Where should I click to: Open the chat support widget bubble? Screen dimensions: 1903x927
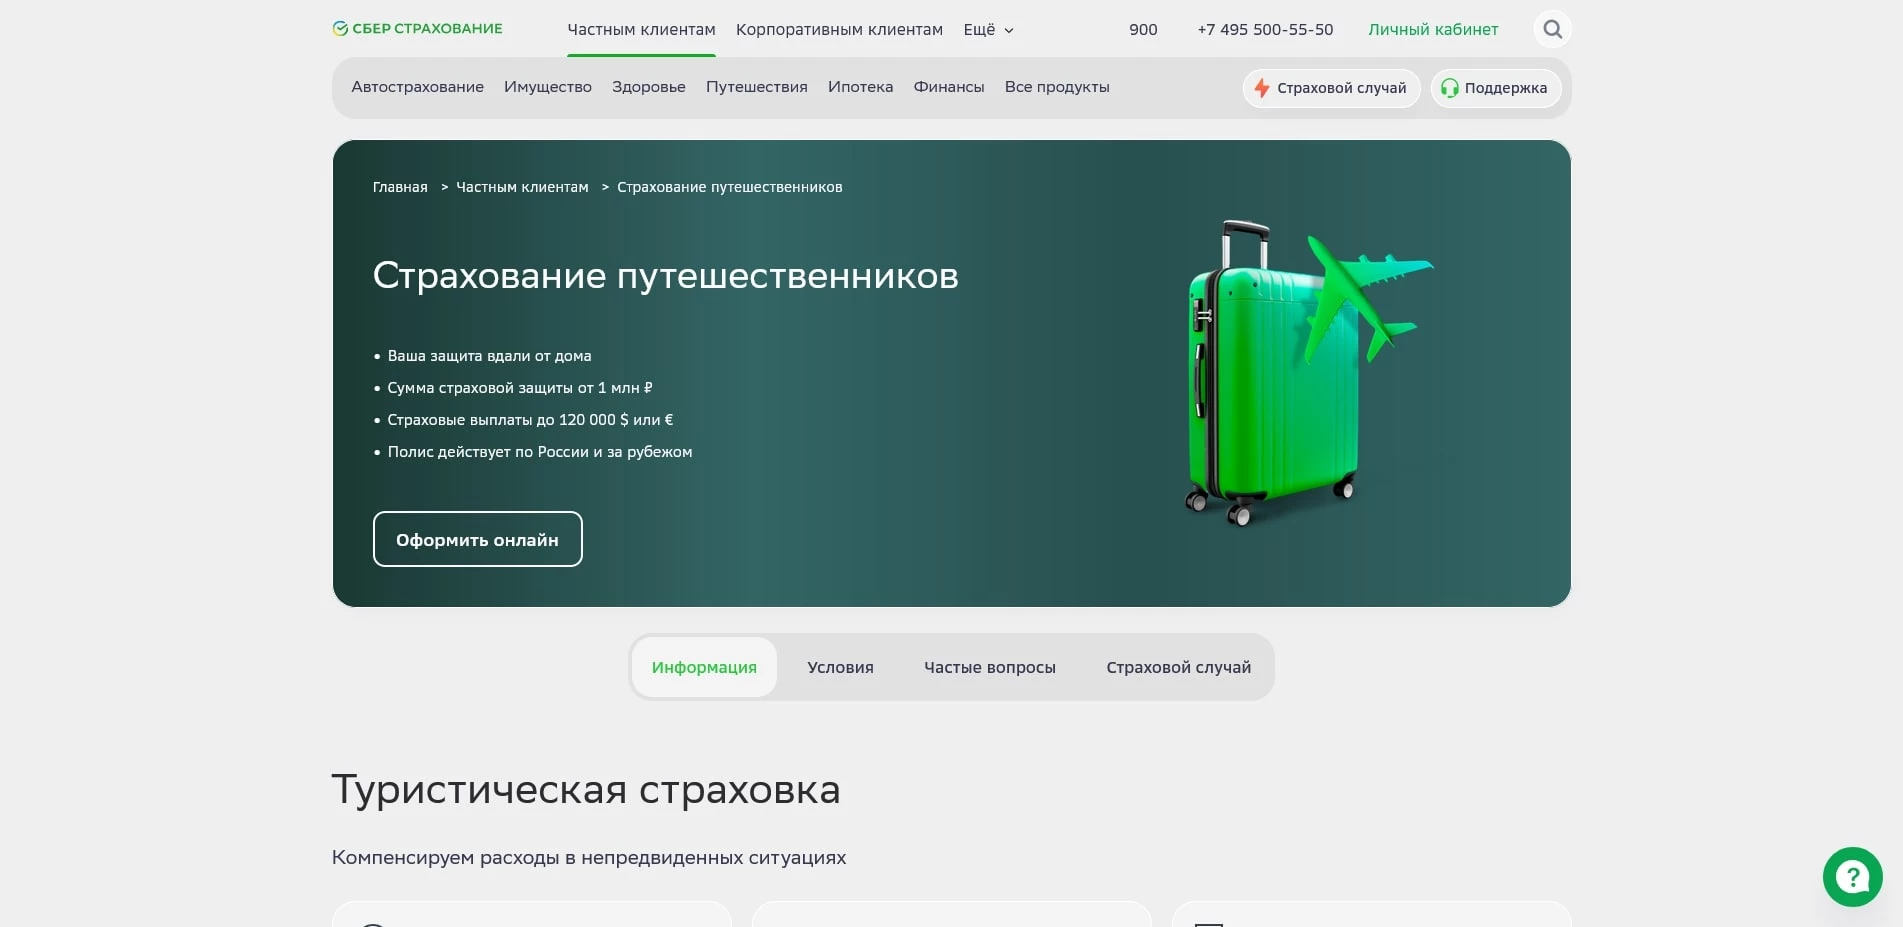[1851, 877]
